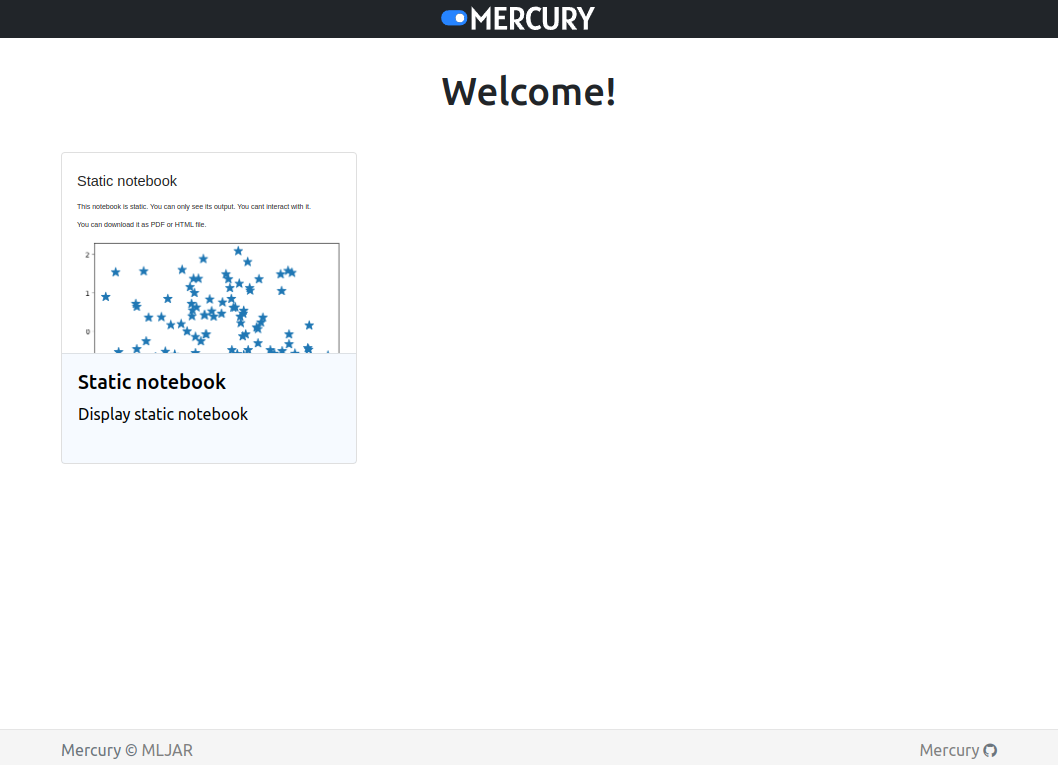Screen dimensions: 1058x765
Task: Click the blue toggle logo icon in header
Action: click(454, 18)
